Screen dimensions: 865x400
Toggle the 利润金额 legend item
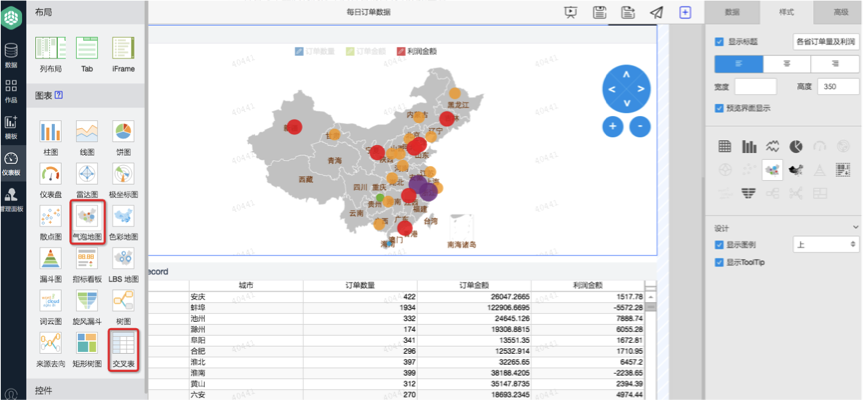coord(417,51)
